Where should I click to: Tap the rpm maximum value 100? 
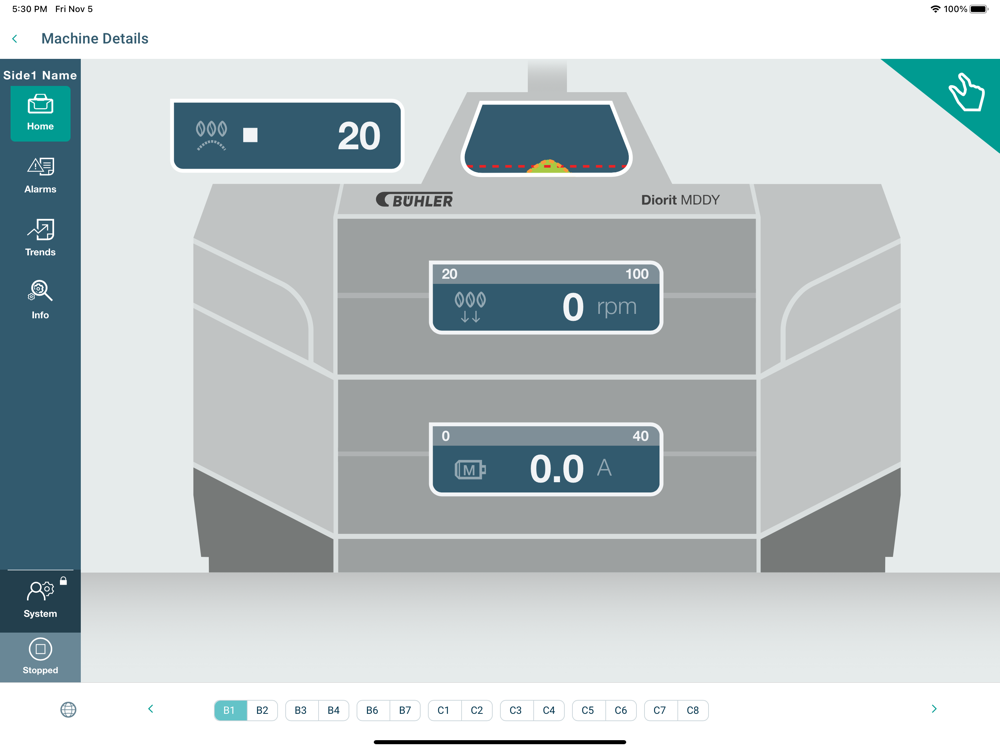pyautogui.click(x=636, y=274)
